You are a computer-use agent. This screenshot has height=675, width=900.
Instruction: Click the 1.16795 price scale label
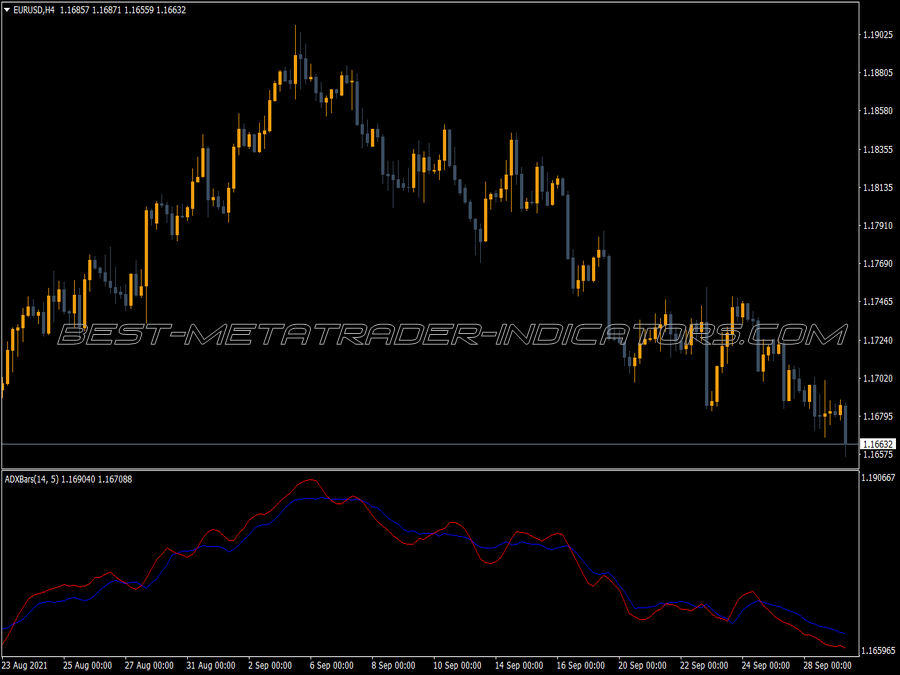point(878,416)
